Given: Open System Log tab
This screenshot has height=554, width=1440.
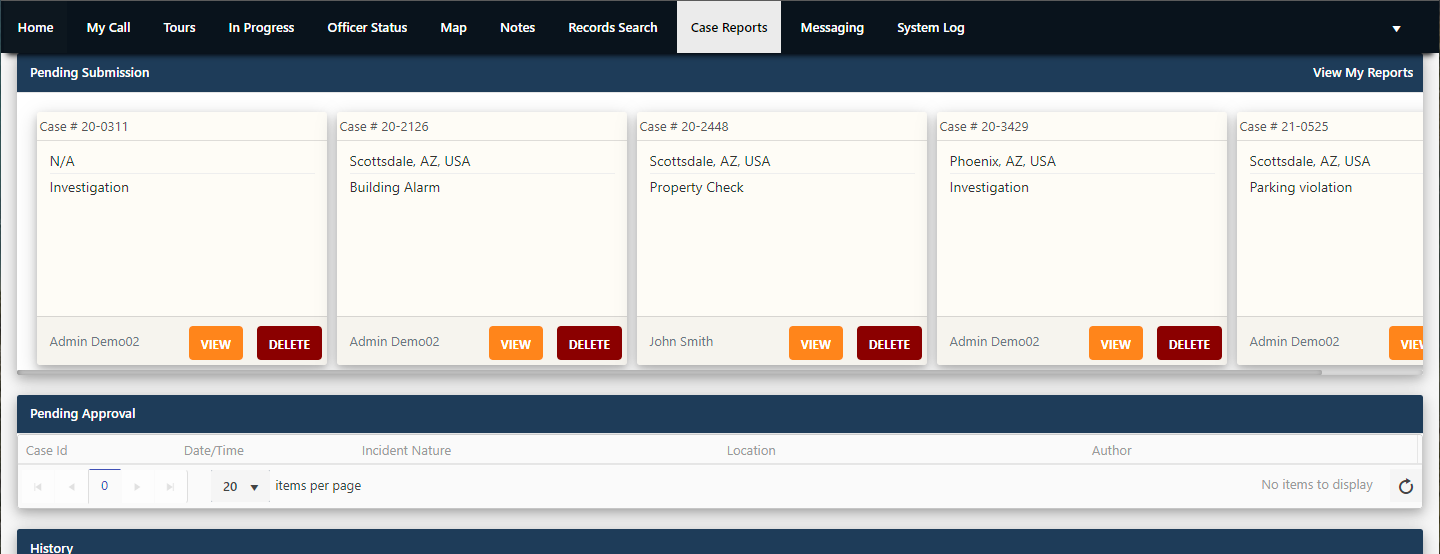Looking at the screenshot, I should (x=930, y=27).
